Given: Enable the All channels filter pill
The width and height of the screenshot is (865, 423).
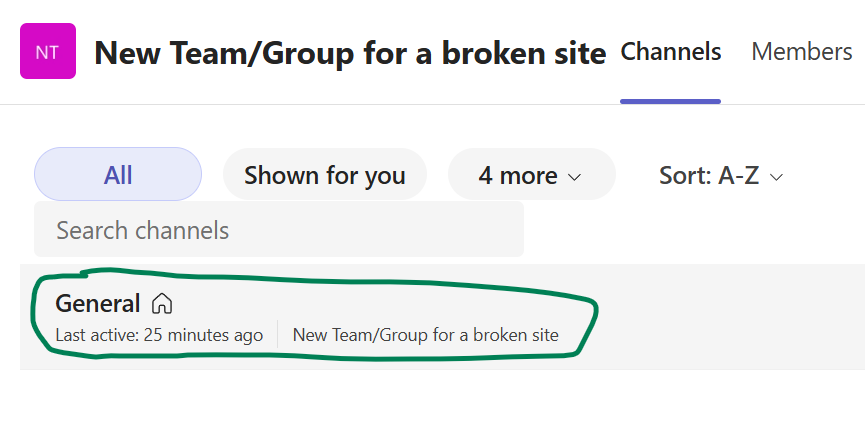Looking at the screenshot, I should tap(118, 174).
